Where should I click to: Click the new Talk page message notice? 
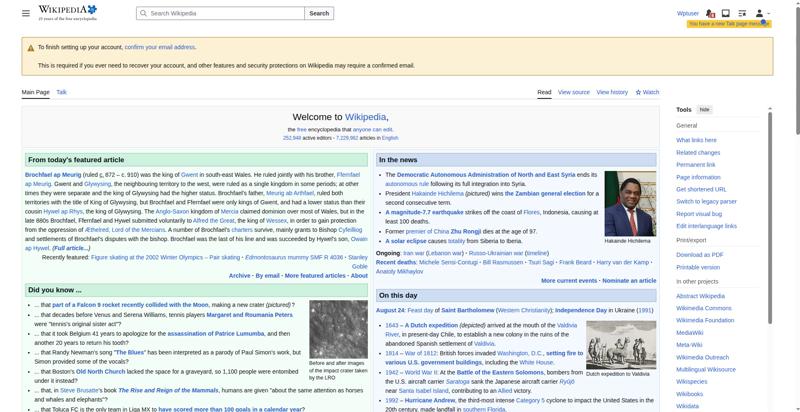(x=729, y=24)
